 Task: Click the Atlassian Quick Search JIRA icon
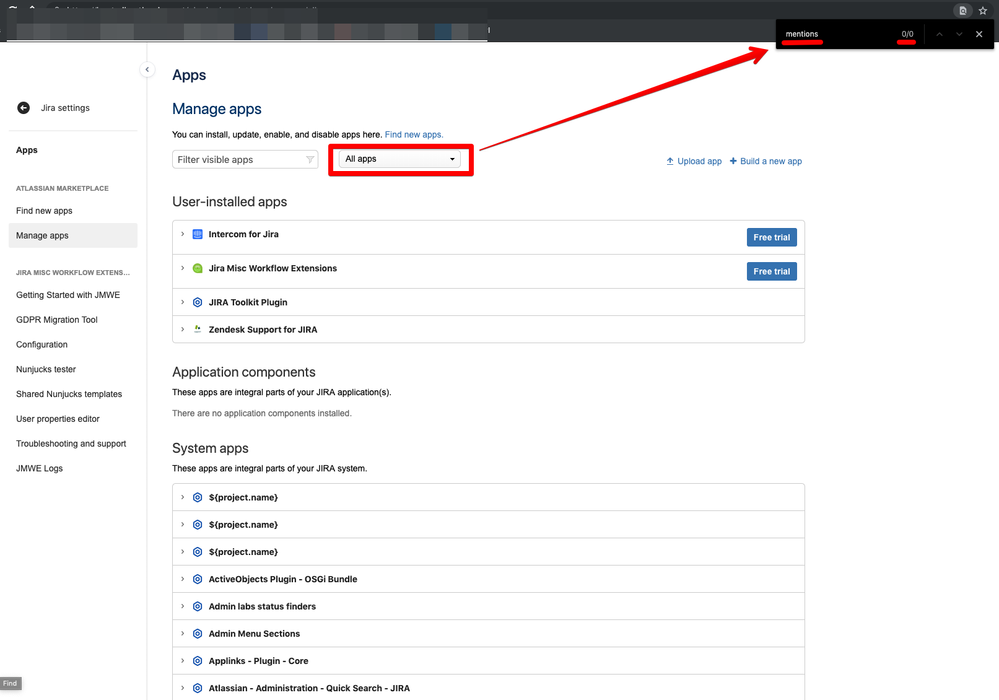[x=198, y=689]
